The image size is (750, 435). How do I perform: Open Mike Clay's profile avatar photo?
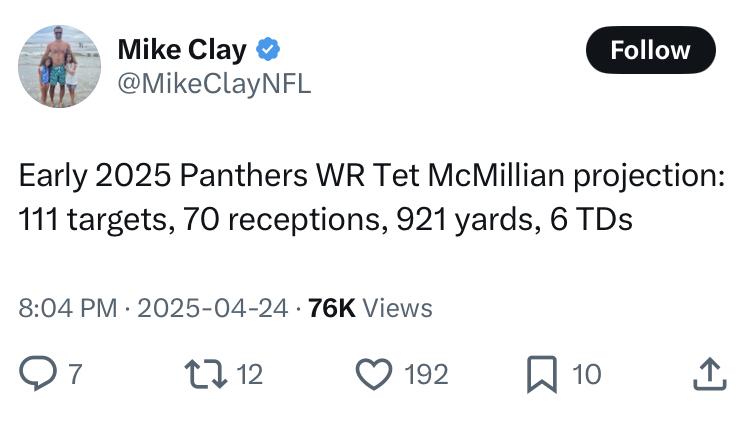click(x=59, y=66)
